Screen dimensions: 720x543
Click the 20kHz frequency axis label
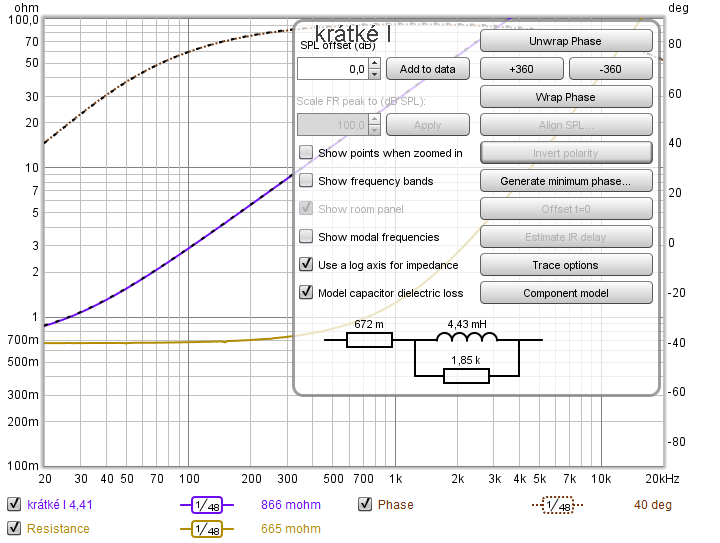662,479
